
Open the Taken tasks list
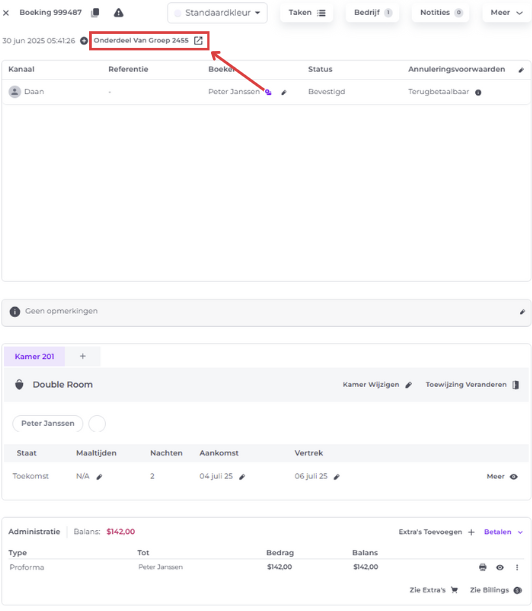pos(307,12)
